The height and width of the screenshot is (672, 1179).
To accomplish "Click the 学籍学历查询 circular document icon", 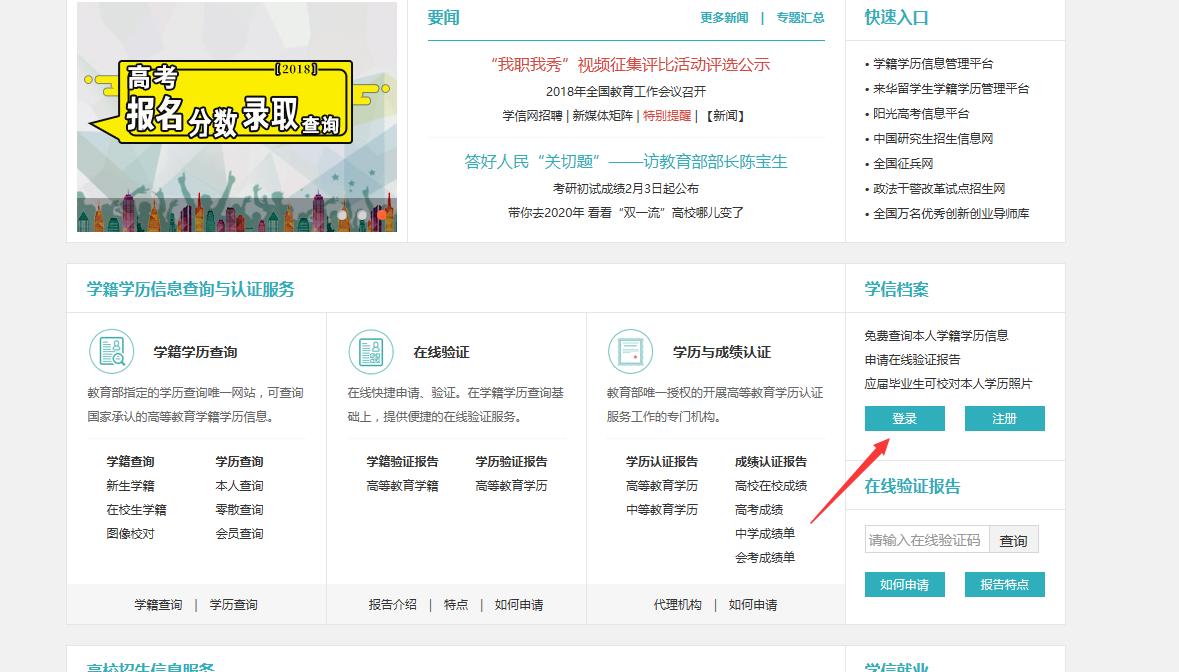I will 111,352.
